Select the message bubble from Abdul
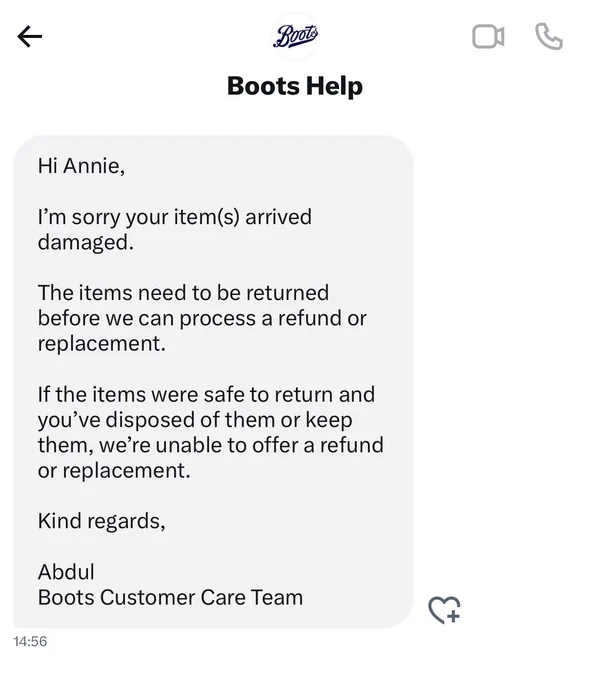 coord(213,382)
